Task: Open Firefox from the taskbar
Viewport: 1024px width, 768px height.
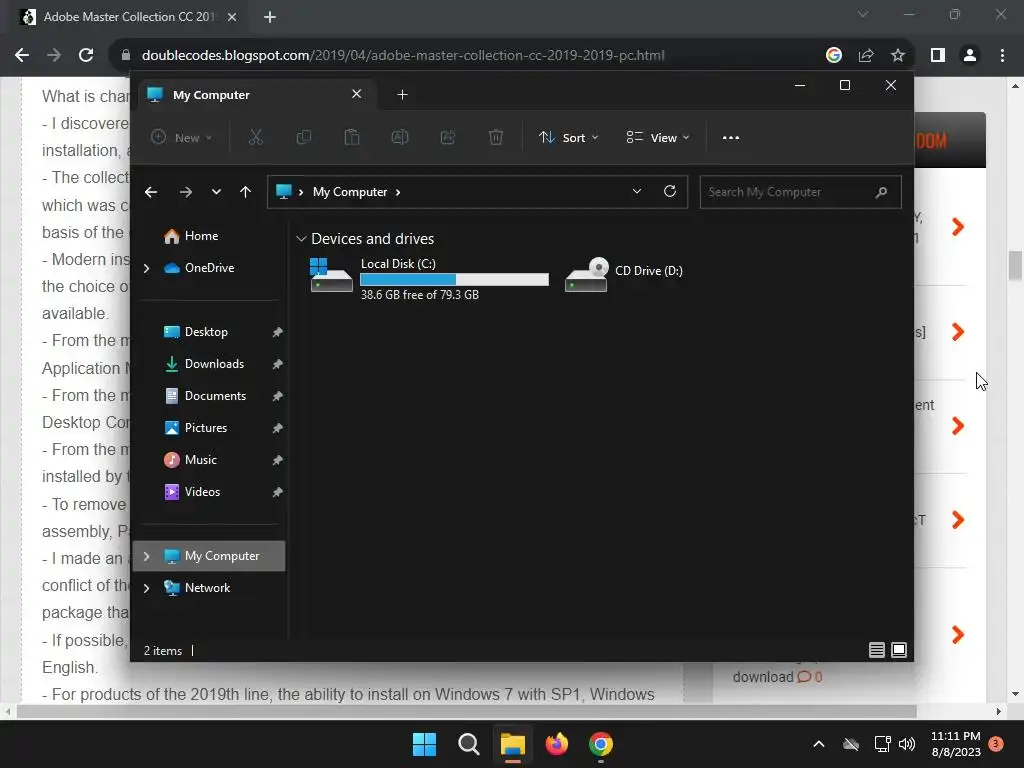Action: point(556,744)
